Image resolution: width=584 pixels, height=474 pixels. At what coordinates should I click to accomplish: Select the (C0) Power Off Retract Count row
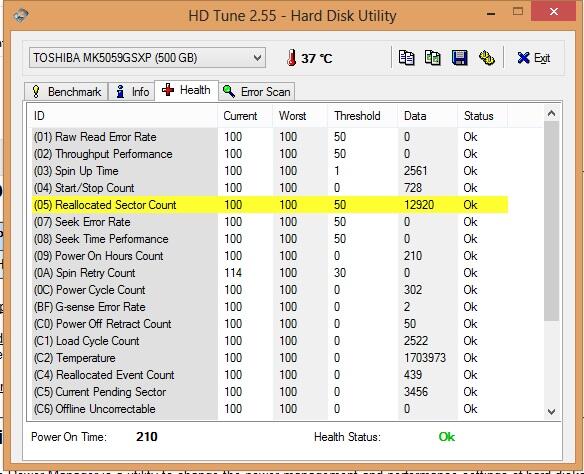[x=270, y=324]
